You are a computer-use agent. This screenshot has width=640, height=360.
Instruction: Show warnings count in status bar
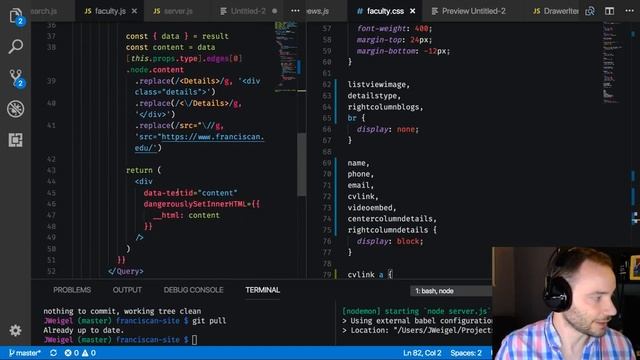coord(89,353)
